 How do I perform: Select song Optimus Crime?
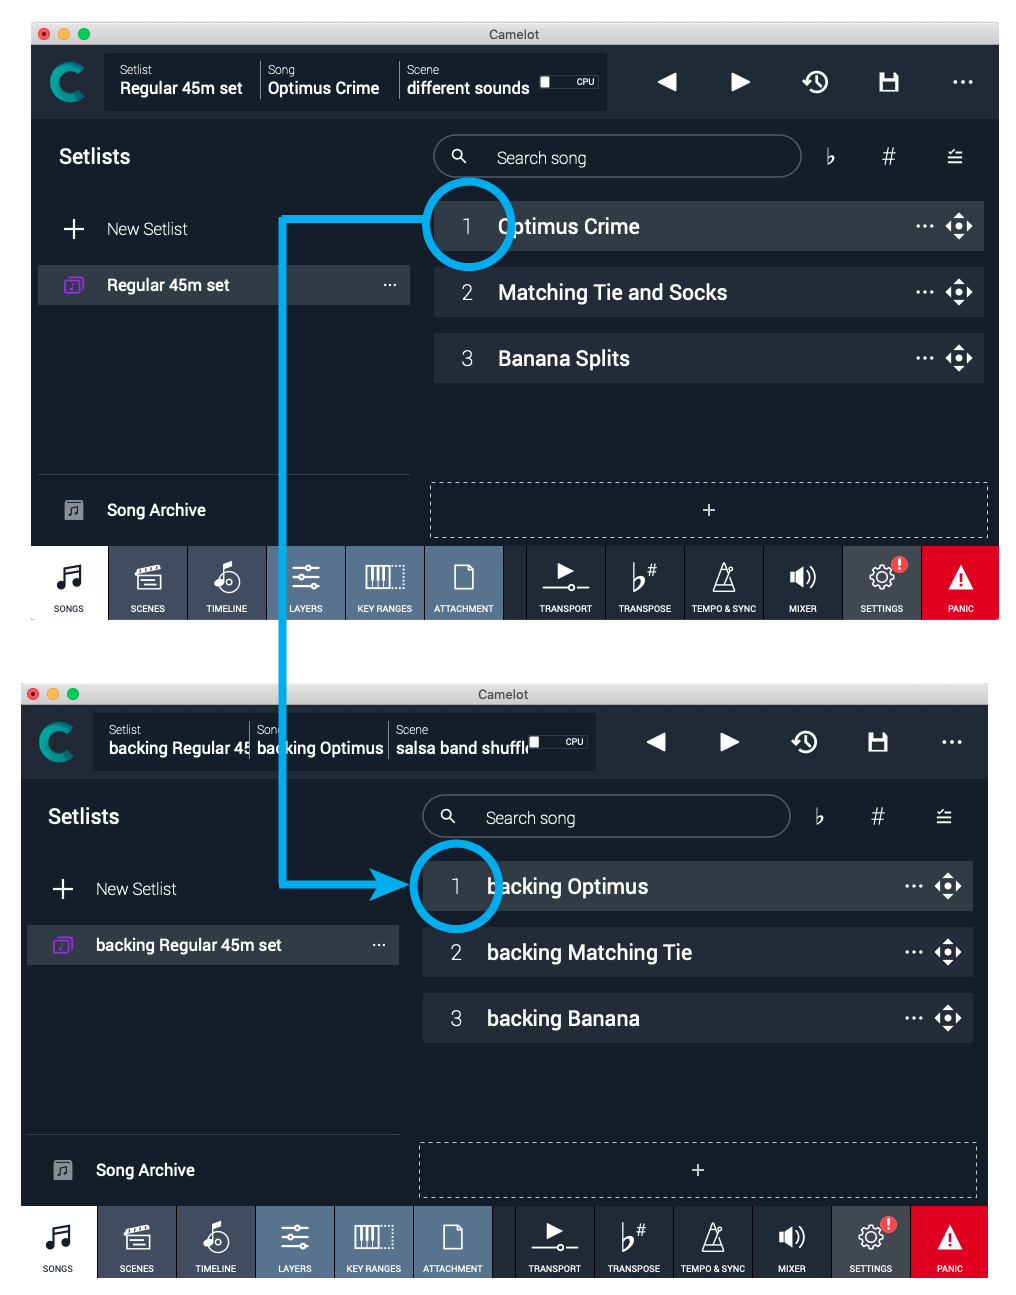(709, 226)
